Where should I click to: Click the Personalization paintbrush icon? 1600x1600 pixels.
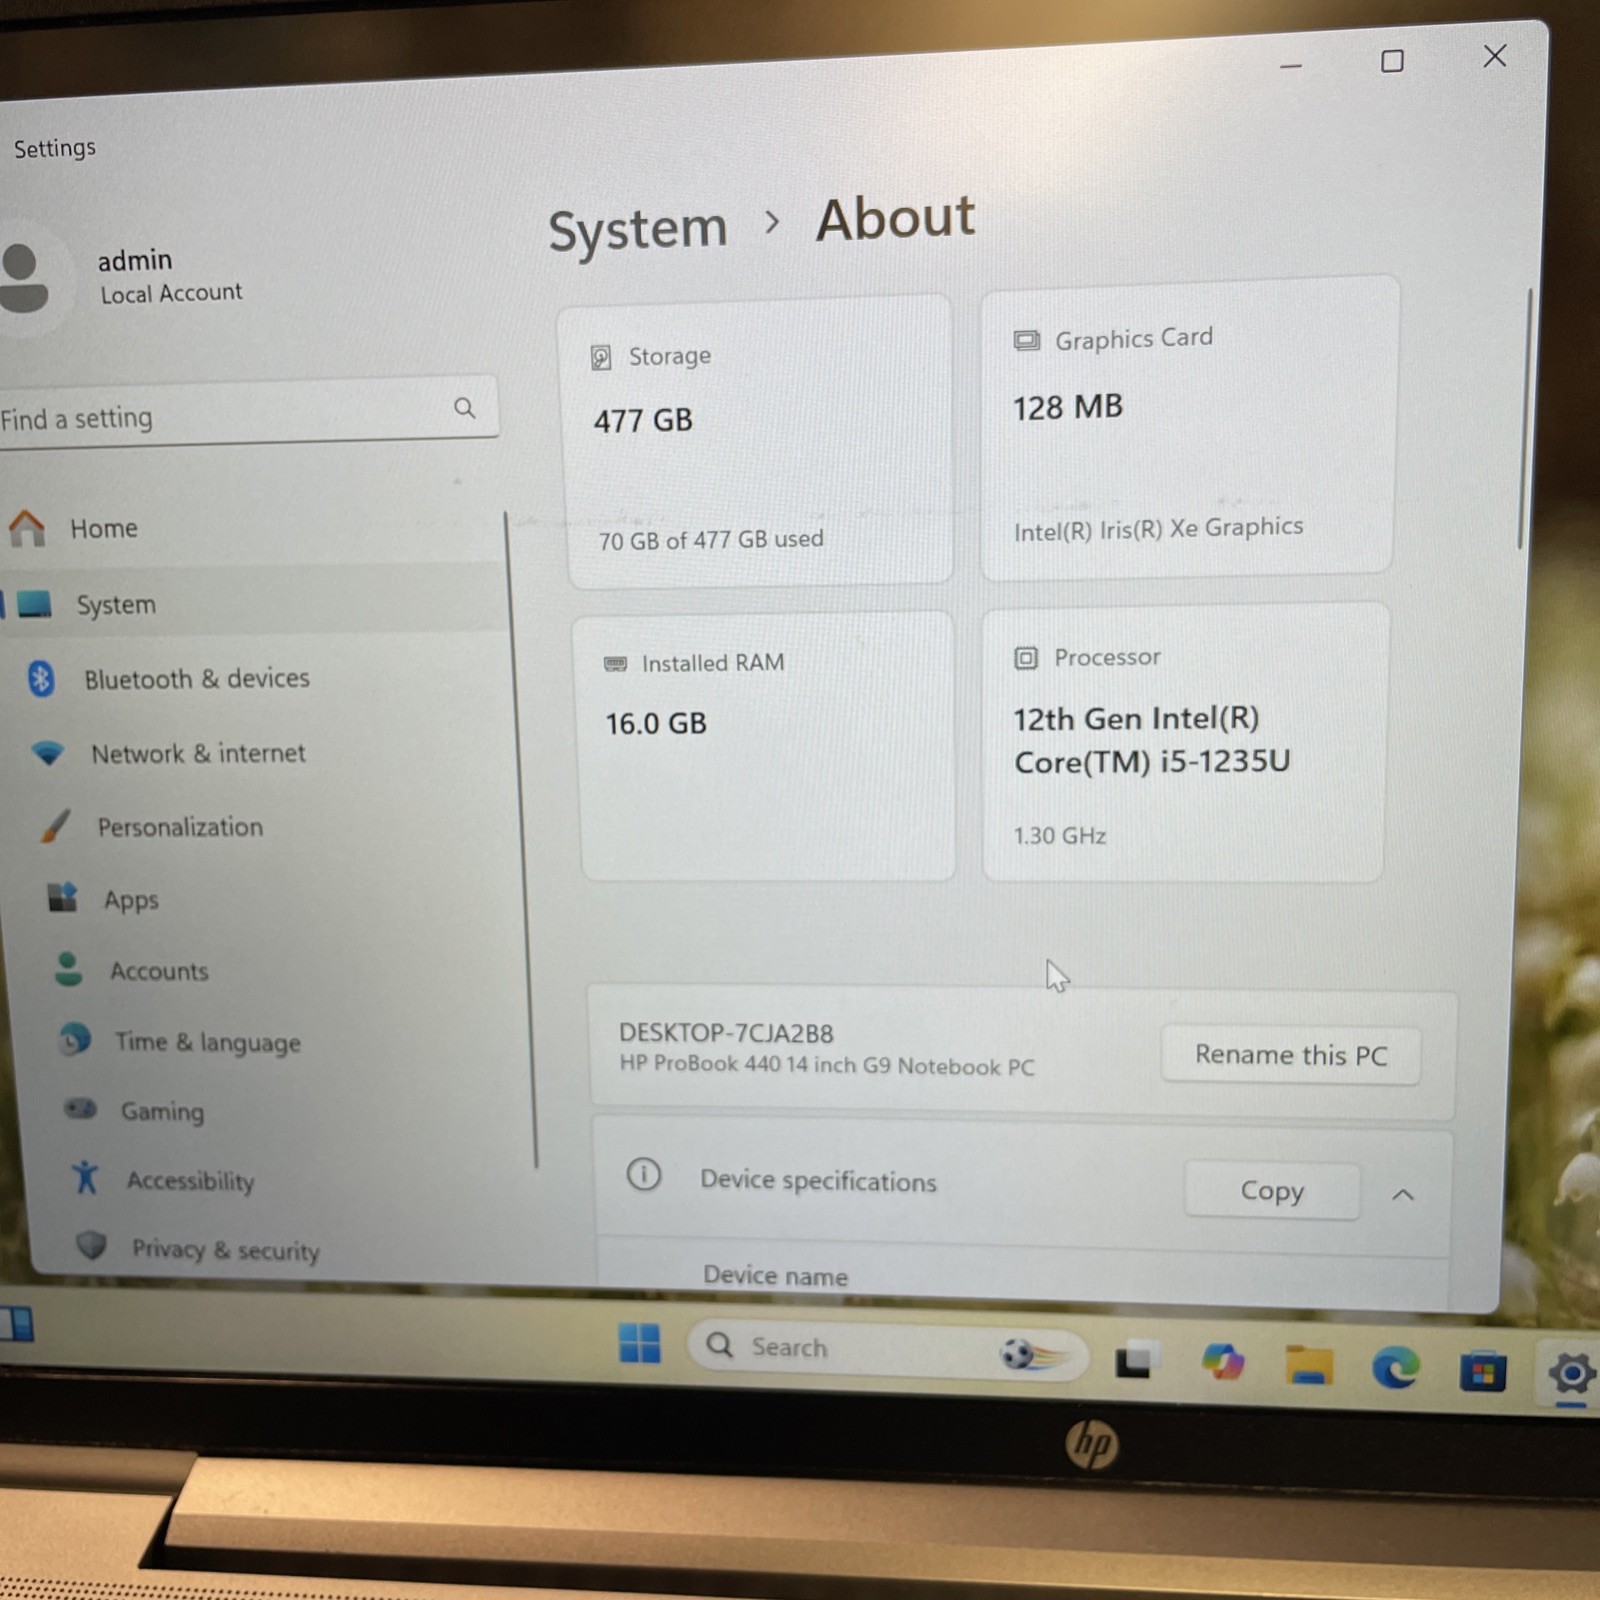pos(55,825)
